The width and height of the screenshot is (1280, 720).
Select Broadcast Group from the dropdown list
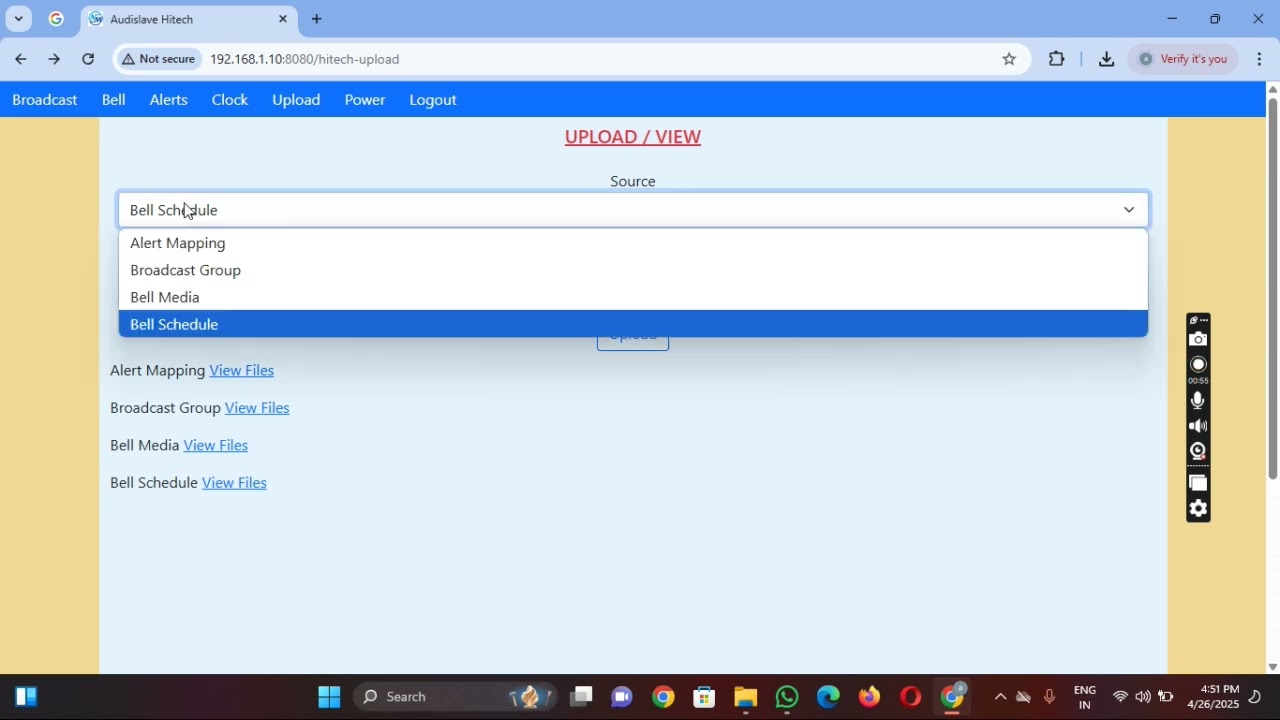click(x=633, y=270)
